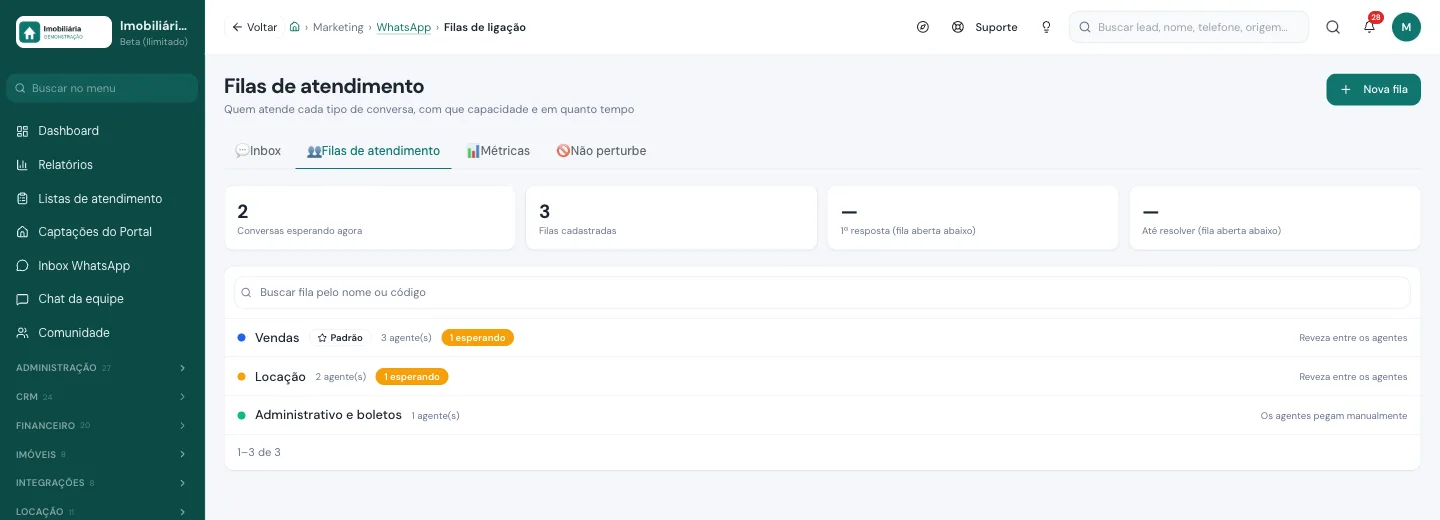Viewport: 1440px width, 520px height.
Task: Open the Locação queue row
Action: coord(822,377)
